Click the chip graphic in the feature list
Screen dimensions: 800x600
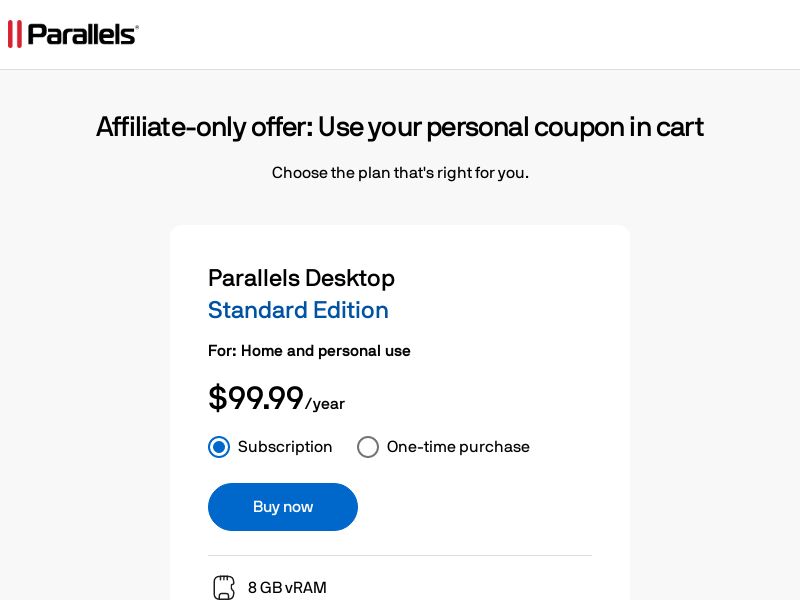coord(223,587)
